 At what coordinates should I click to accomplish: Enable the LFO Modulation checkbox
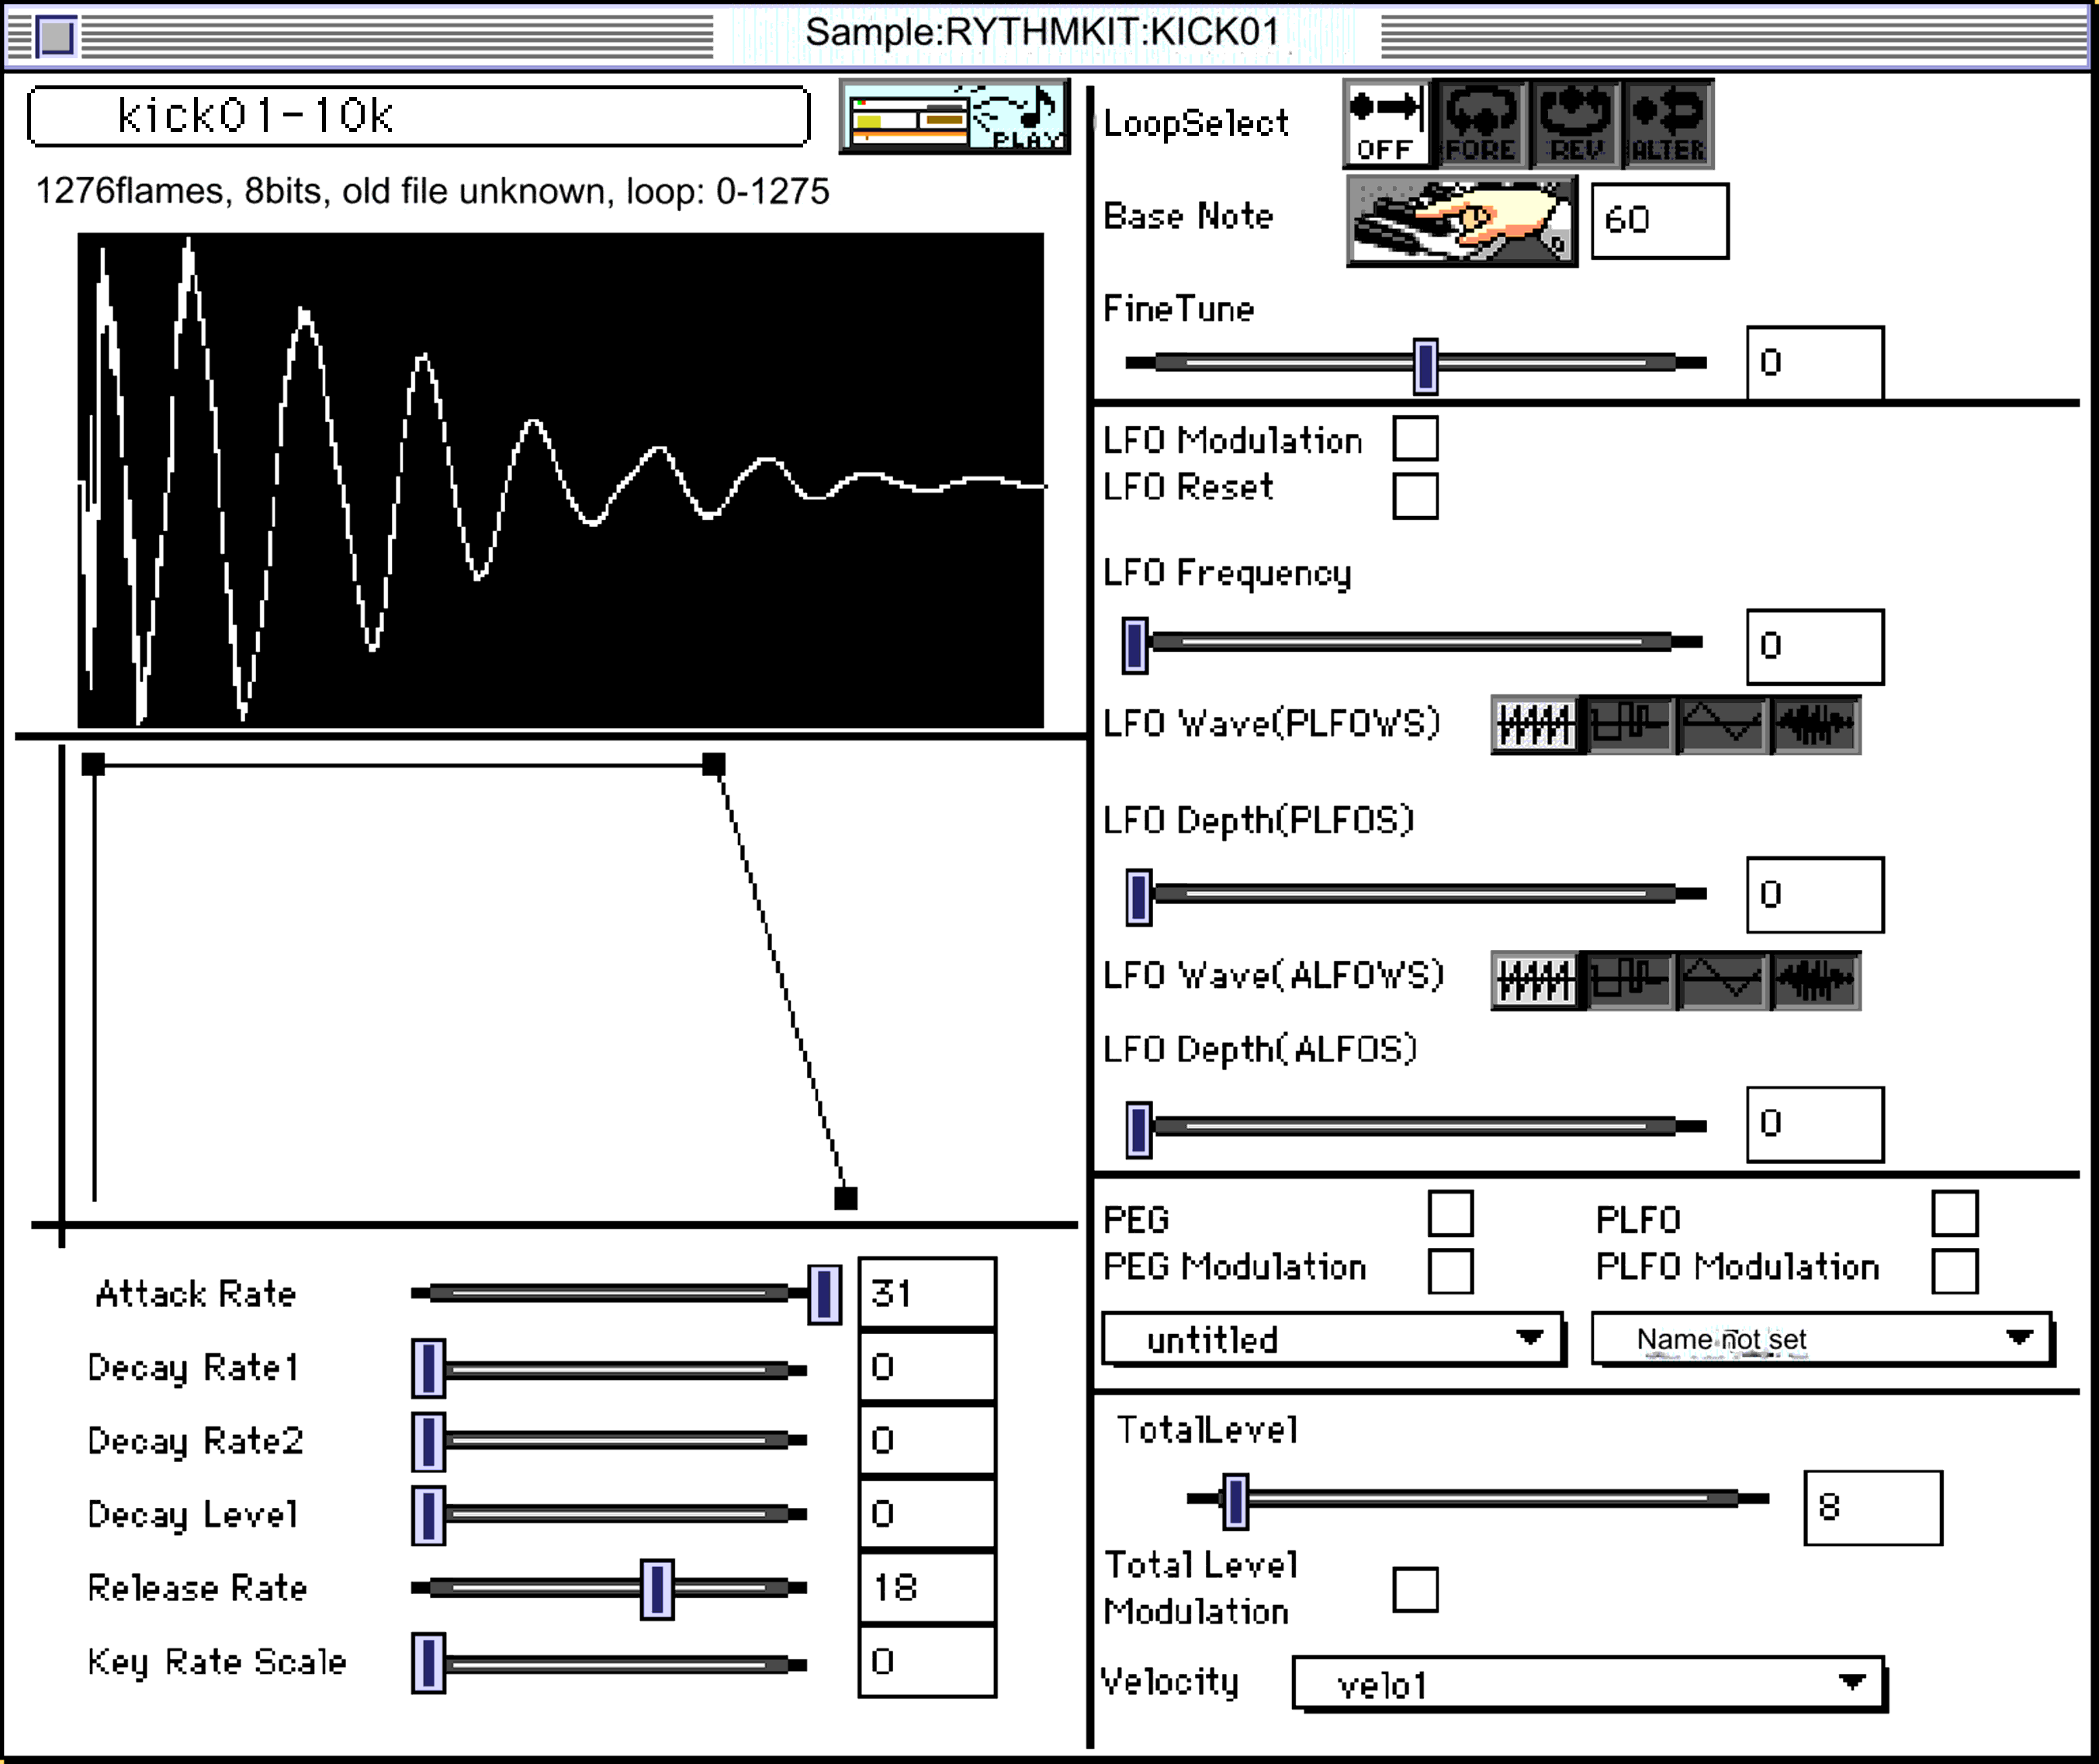tap(1415, 439)
